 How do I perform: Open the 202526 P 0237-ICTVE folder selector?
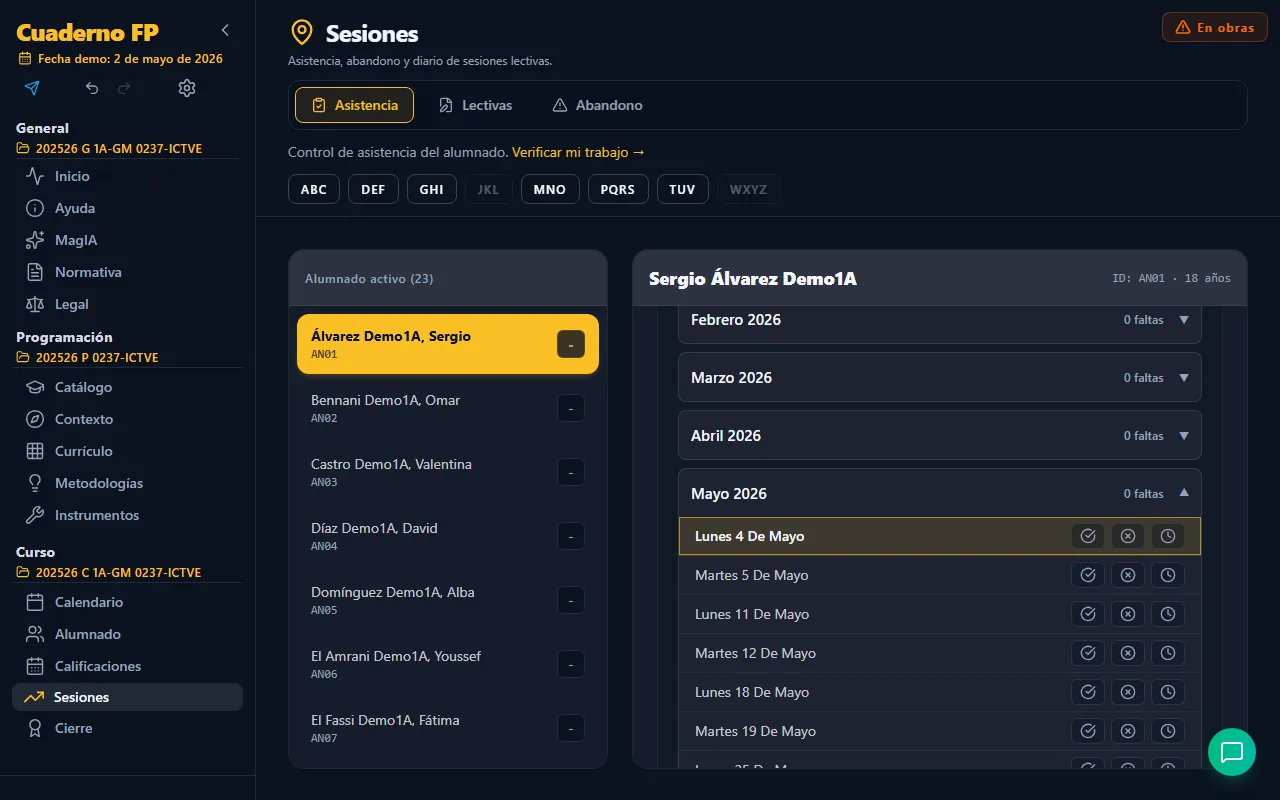88,358
